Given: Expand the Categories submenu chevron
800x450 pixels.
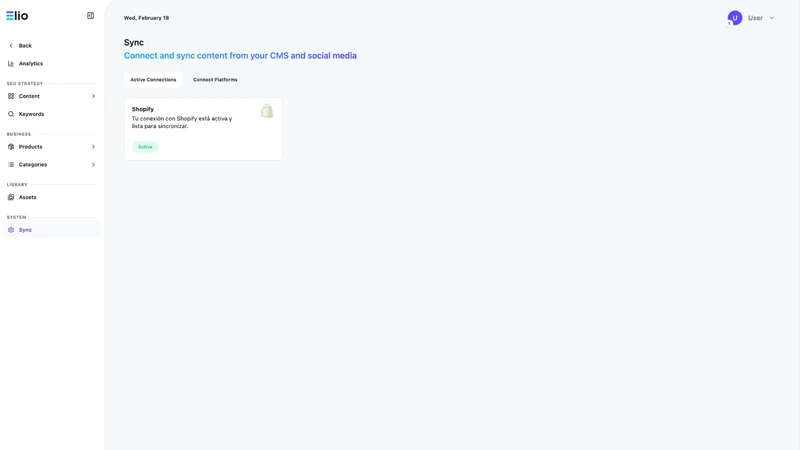Looking at the screenshot, I should [93, 164].
